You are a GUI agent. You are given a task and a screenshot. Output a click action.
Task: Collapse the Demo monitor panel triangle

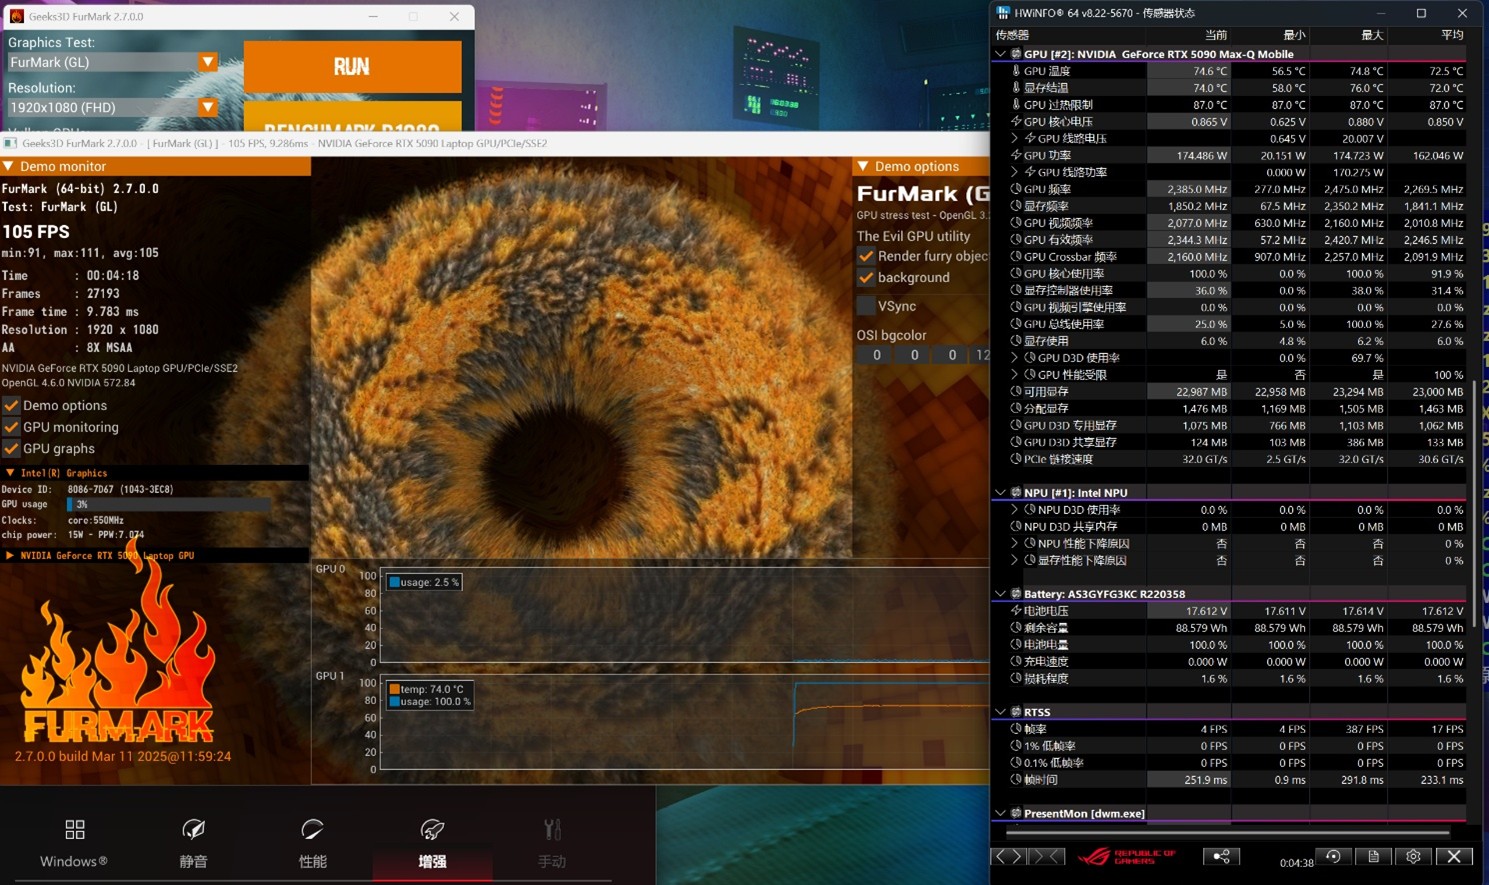point(9,166)
